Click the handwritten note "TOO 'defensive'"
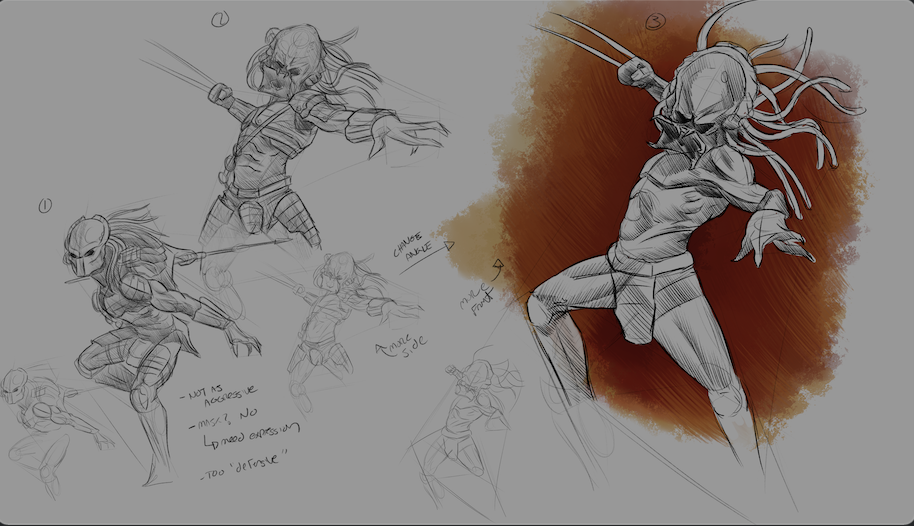 coord(244,465)
